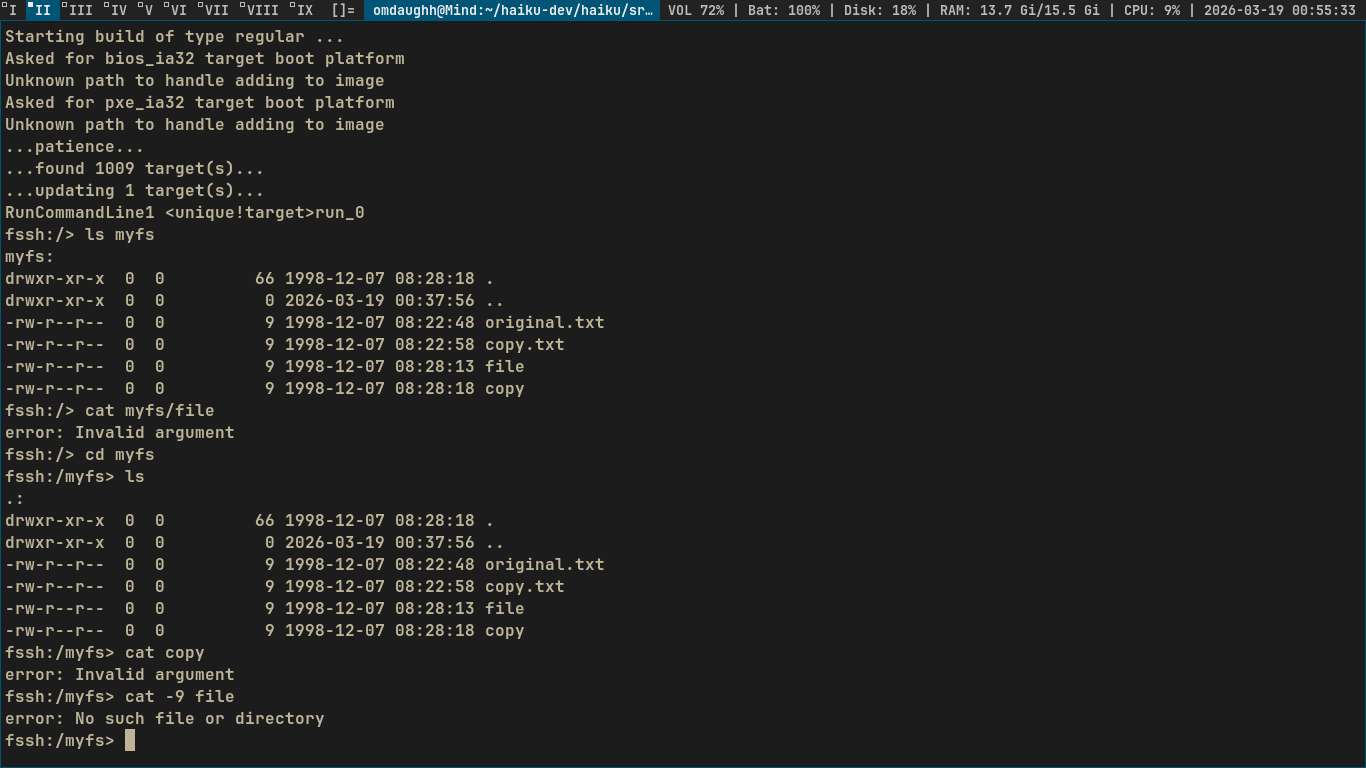1366x768 pixels.
Task: Select the active workspace tag II
Action: coord(41,10)
